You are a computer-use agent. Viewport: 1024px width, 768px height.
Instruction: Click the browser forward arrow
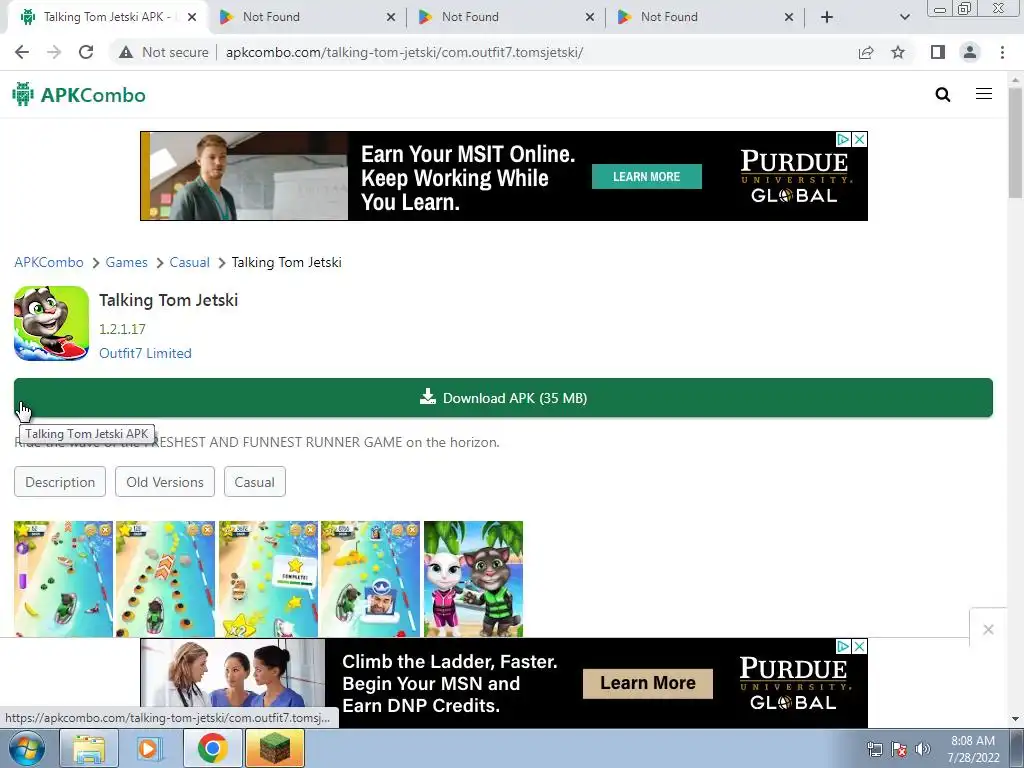pos(54,52)
